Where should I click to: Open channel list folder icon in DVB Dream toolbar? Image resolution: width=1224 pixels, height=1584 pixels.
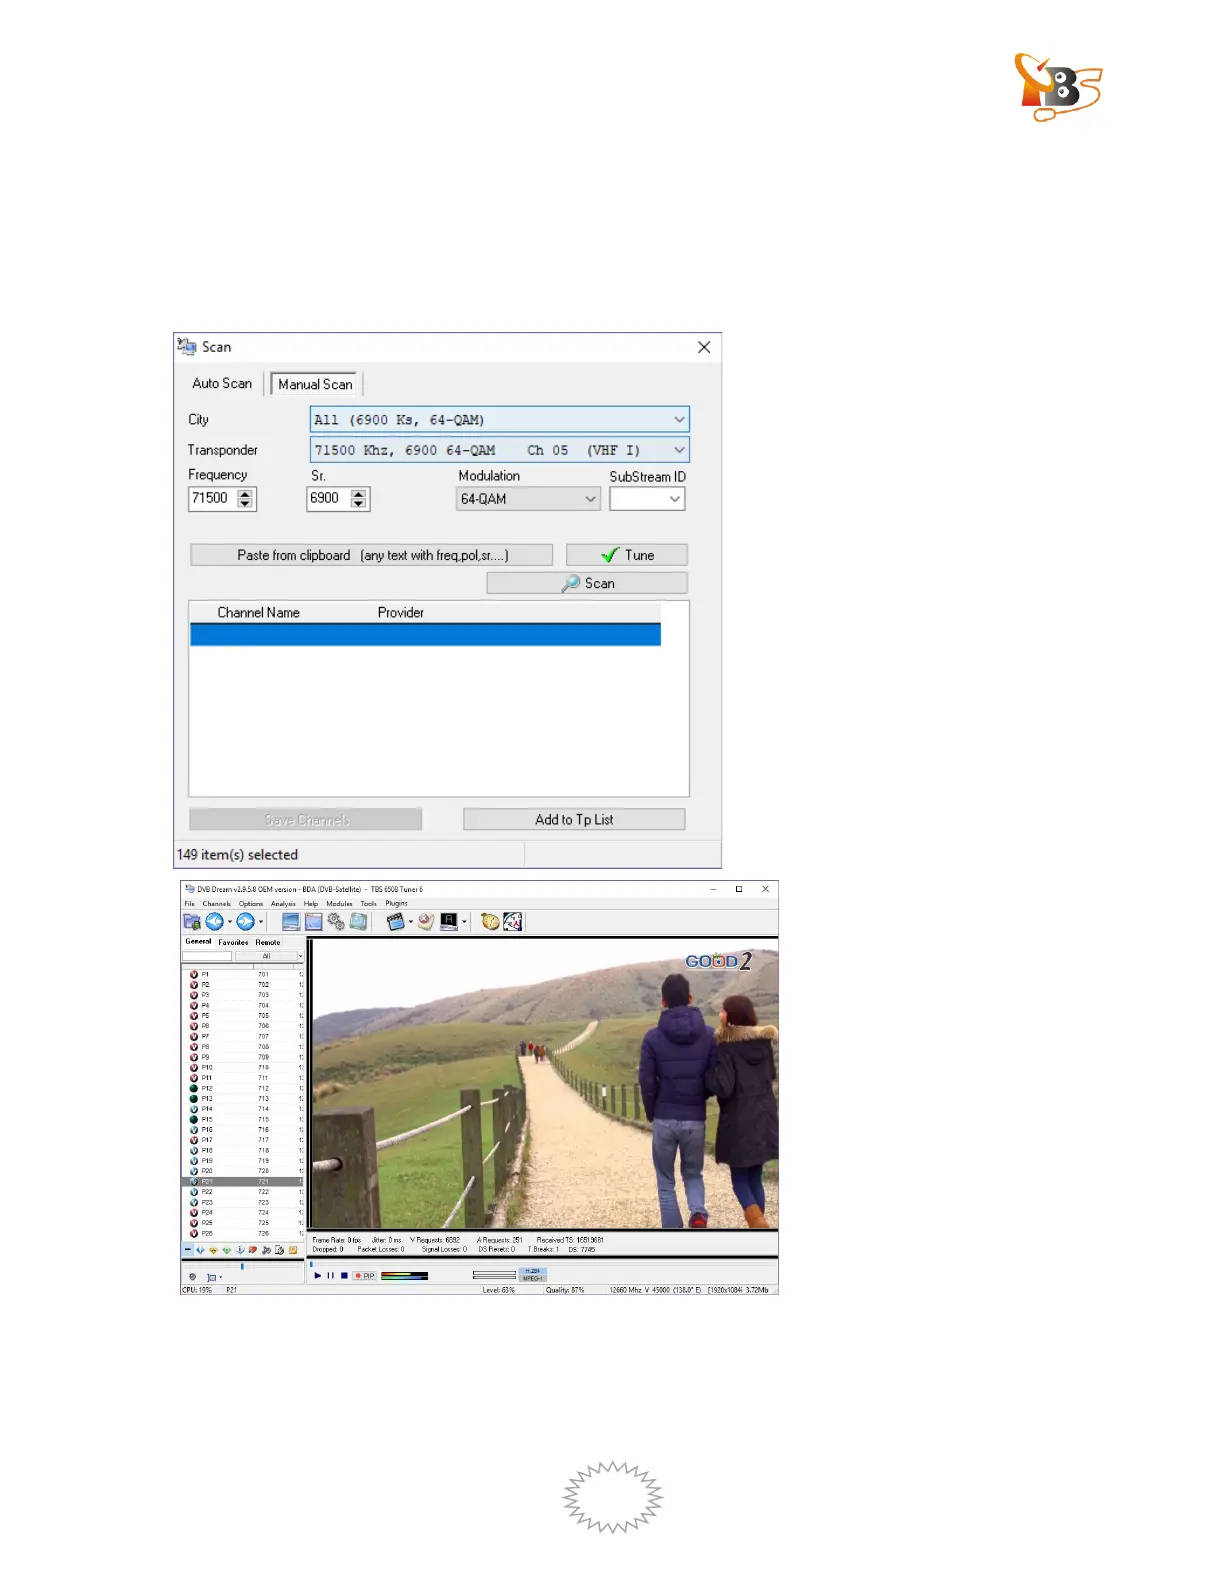click(192, 922)
